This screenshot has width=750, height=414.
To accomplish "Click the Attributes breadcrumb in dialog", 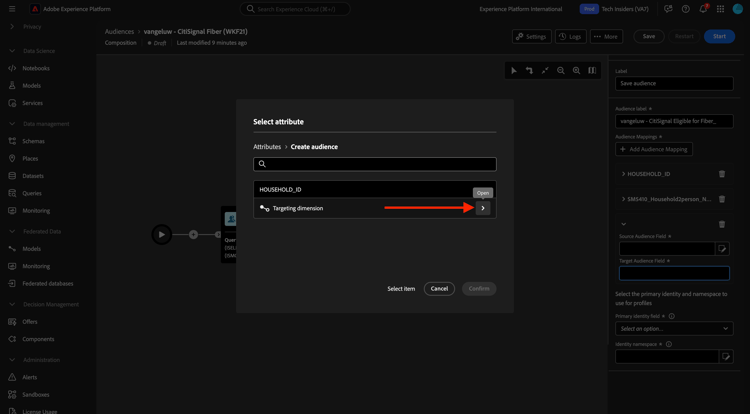I will 267,147.
